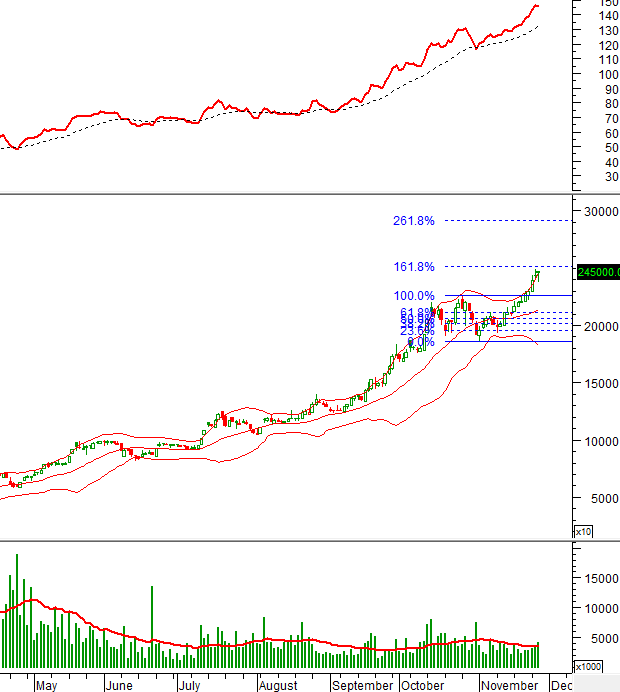Image resolution: width=620 pixels, height=692 pixels.
Task: Click the 261.8% Fibonacci level label
Action: (x=414, y=221)
